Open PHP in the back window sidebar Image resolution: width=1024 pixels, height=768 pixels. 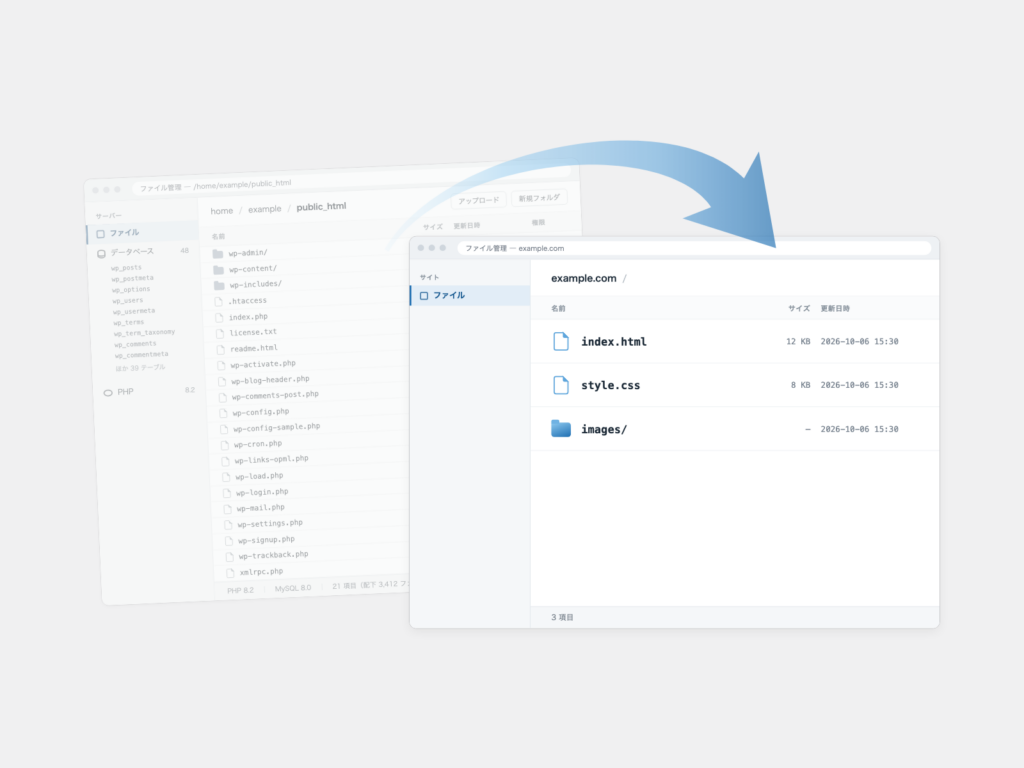click(149, 392)
